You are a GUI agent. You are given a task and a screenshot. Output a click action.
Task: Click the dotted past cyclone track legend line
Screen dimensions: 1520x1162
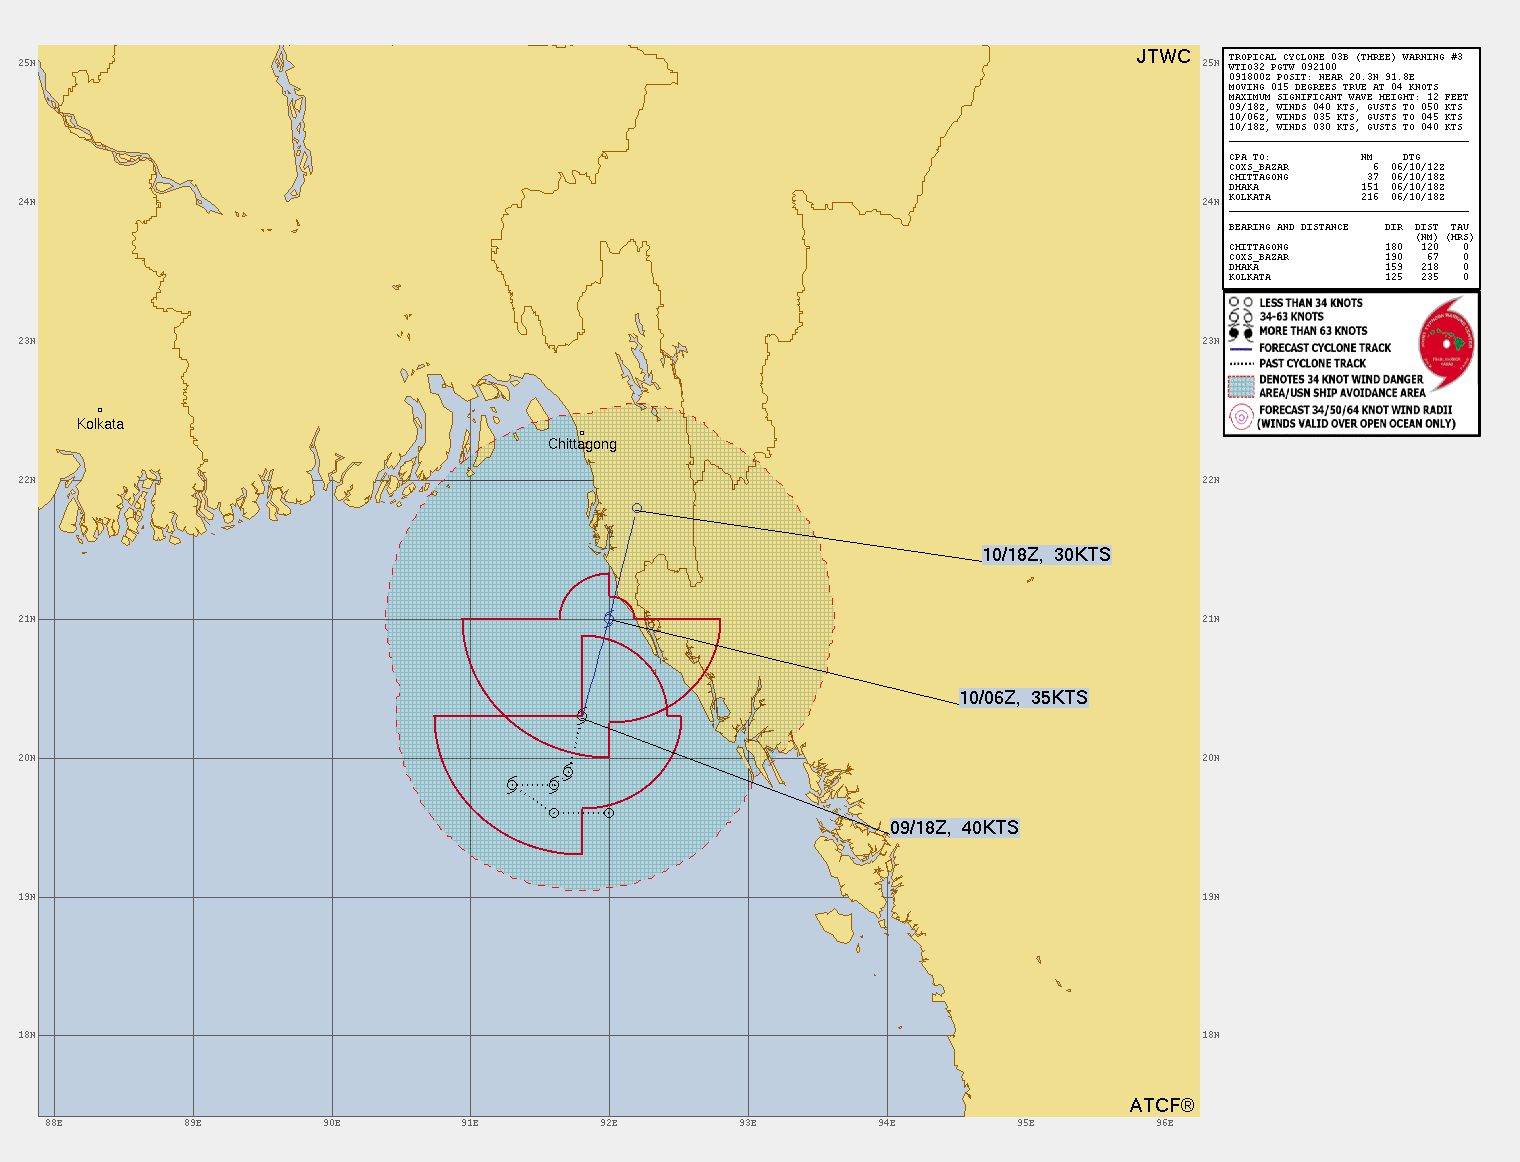click(1241, 364)
